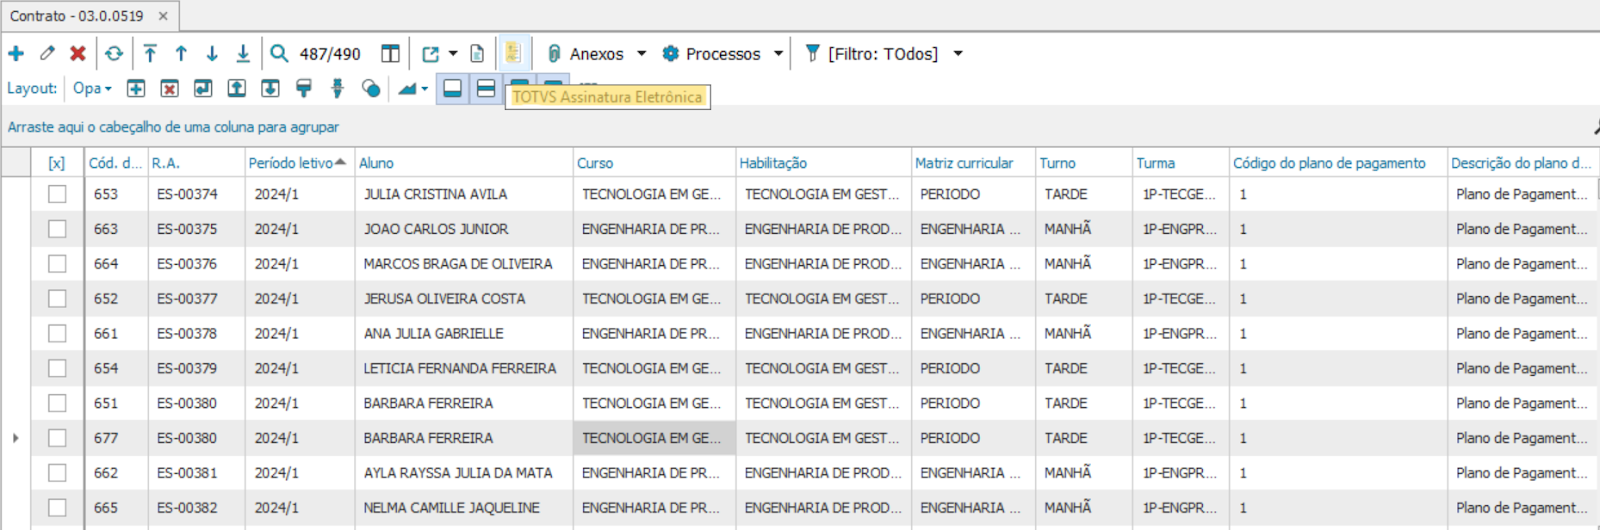Open the column chooser icon
The width and height of the screenshot is (1600, 530).
(x=391, y=53)
